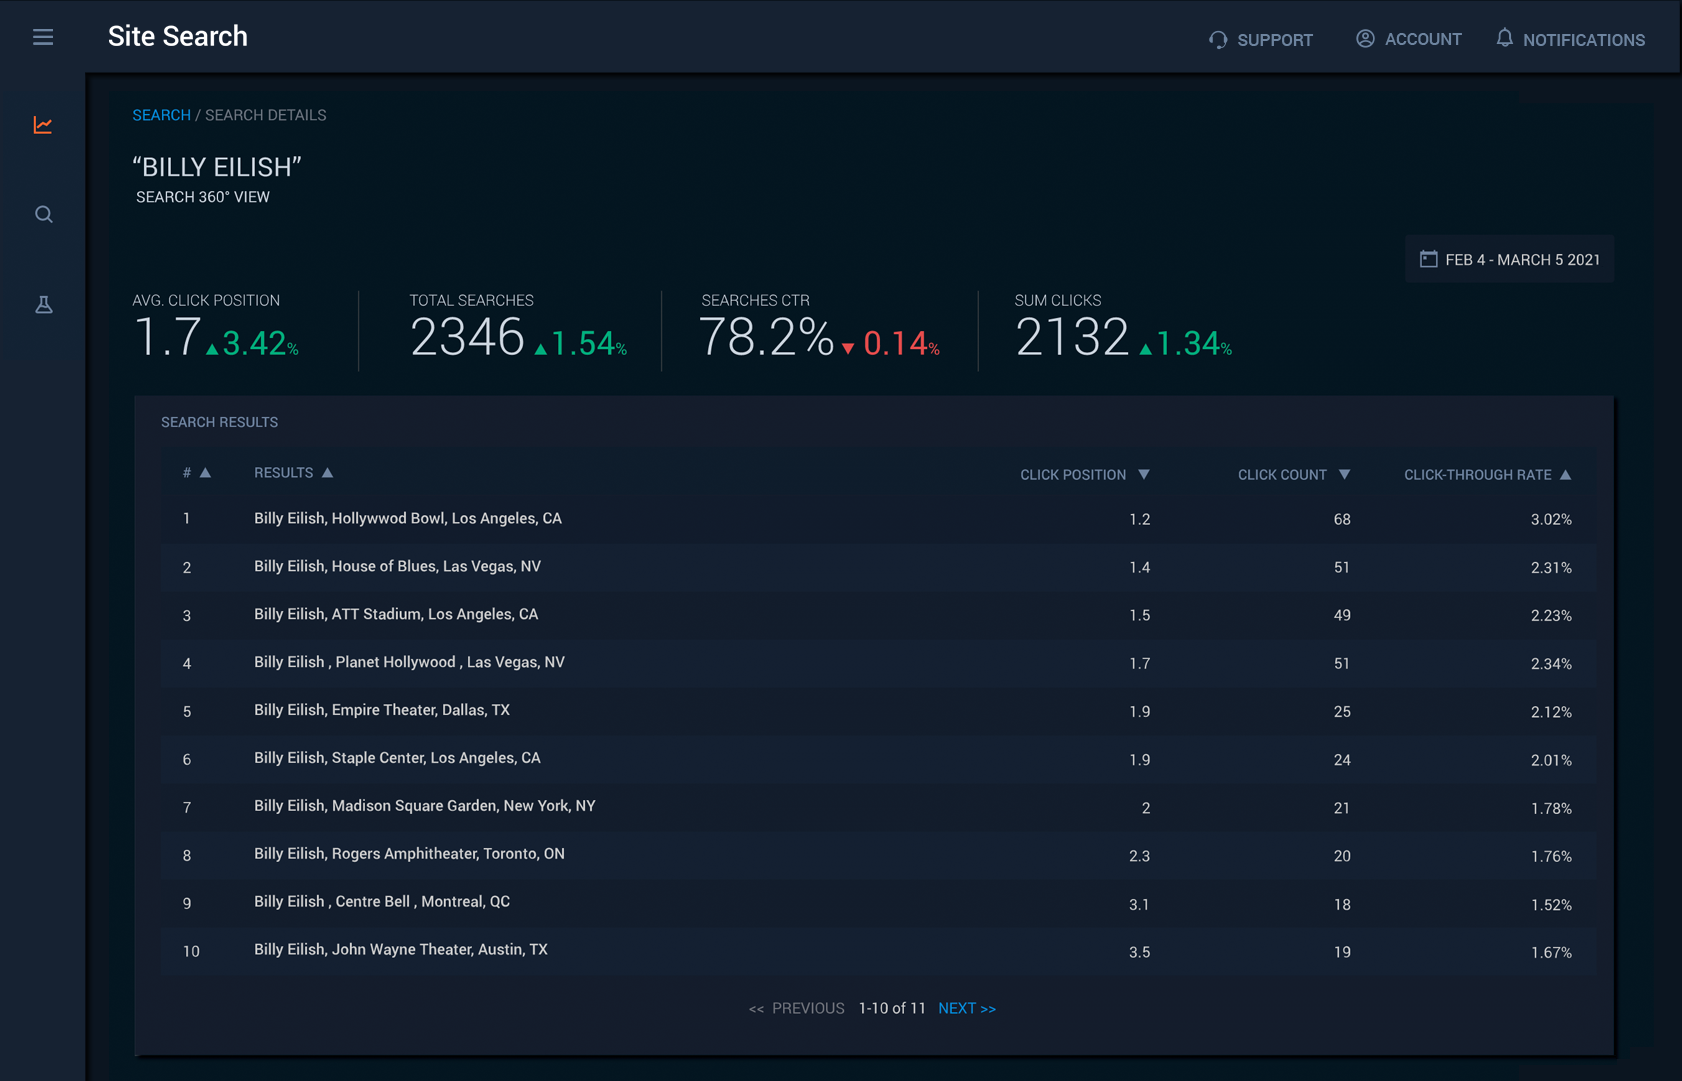1682x1081 pixels.
Task: Open the experiments flask sidebar icon
Action: tap(43, 305)
